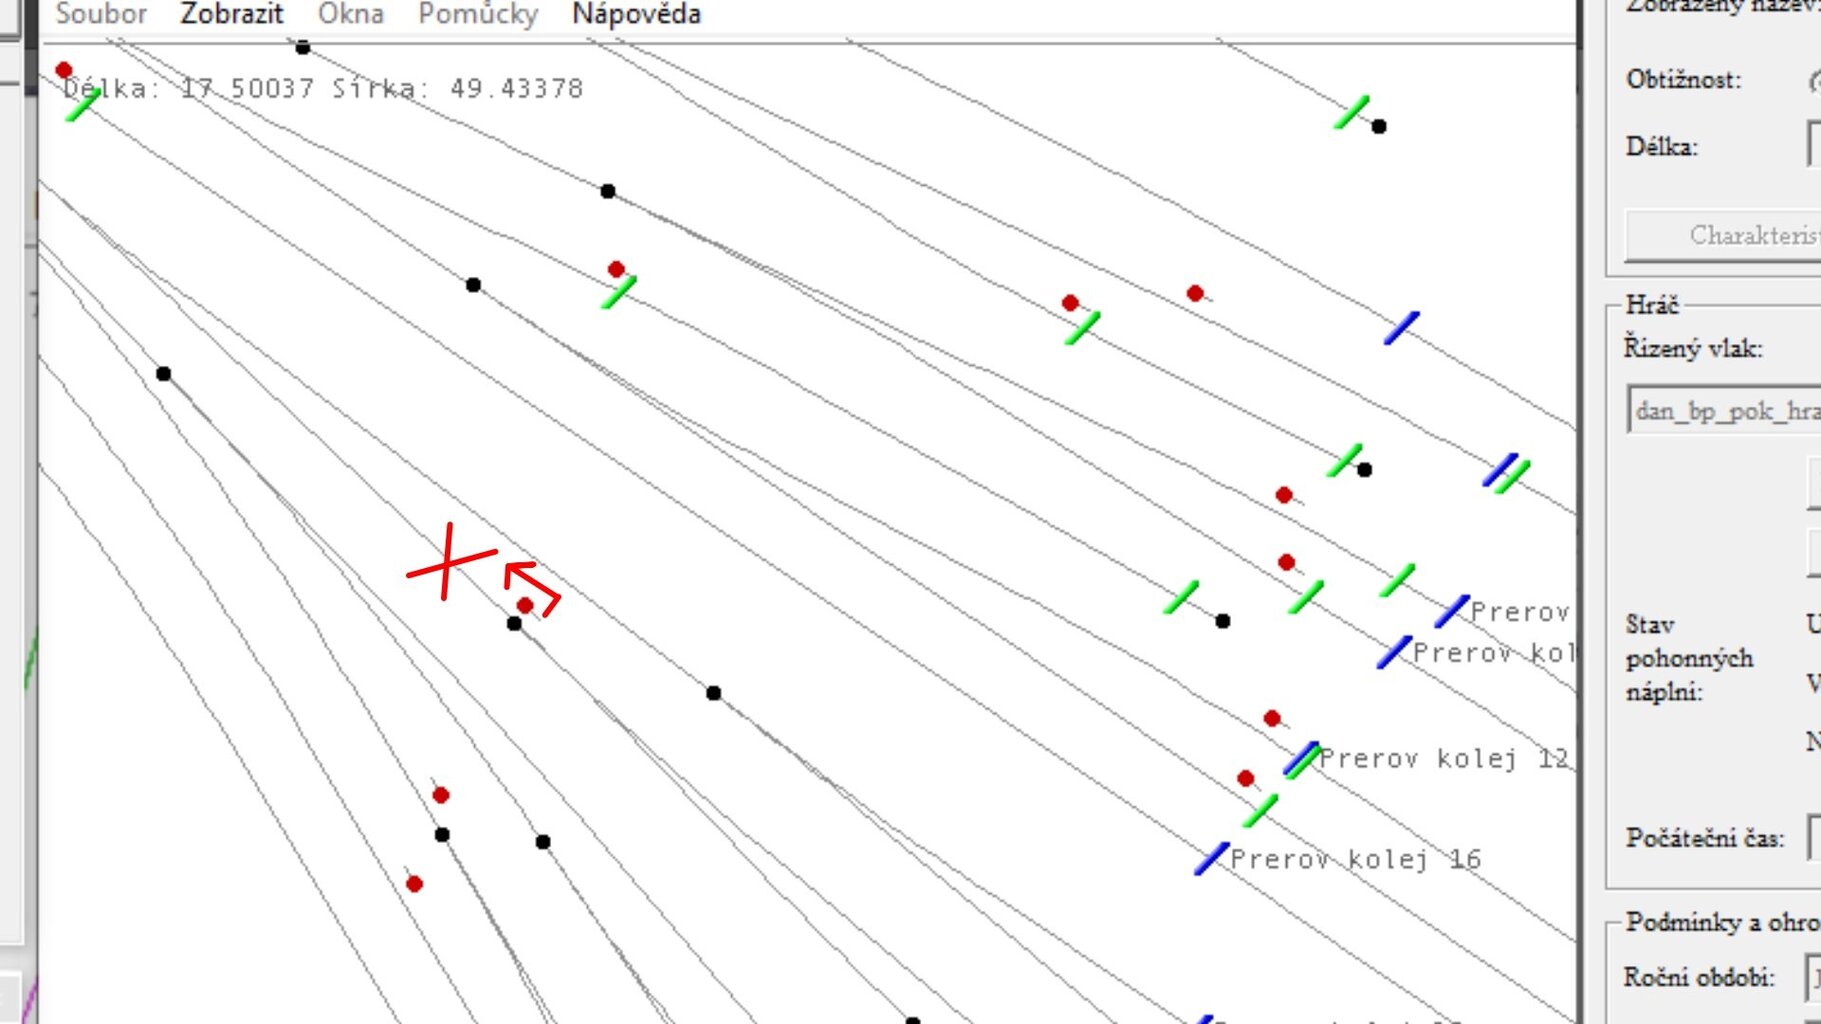Click the red dot beside the red arrow
1821x1024 pixels.
click(525, 605)
